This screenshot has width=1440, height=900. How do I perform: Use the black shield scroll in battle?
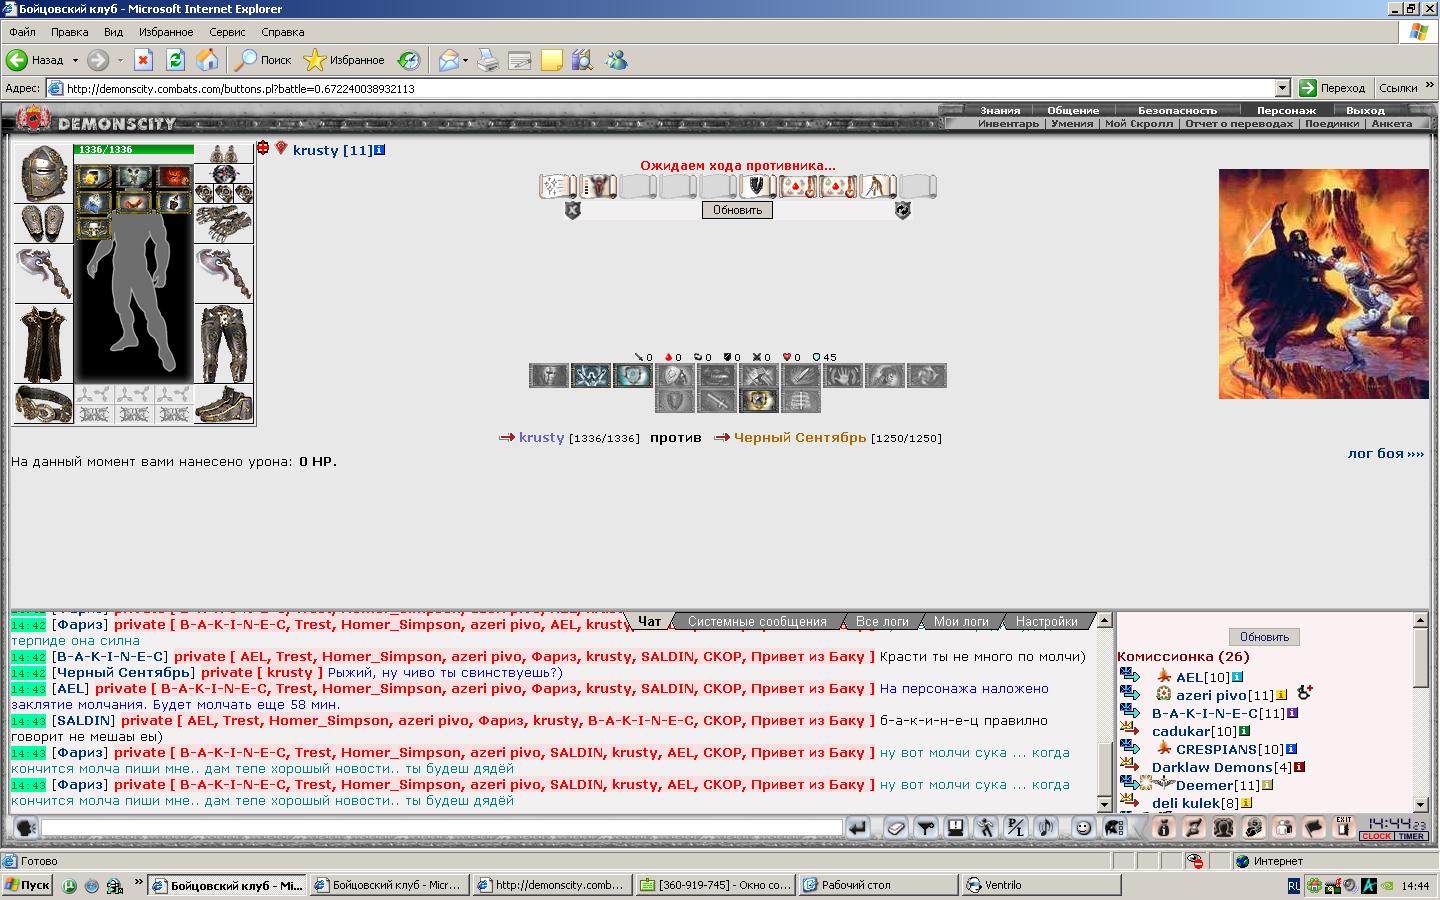pyautogui.click(x=757, y=186)
